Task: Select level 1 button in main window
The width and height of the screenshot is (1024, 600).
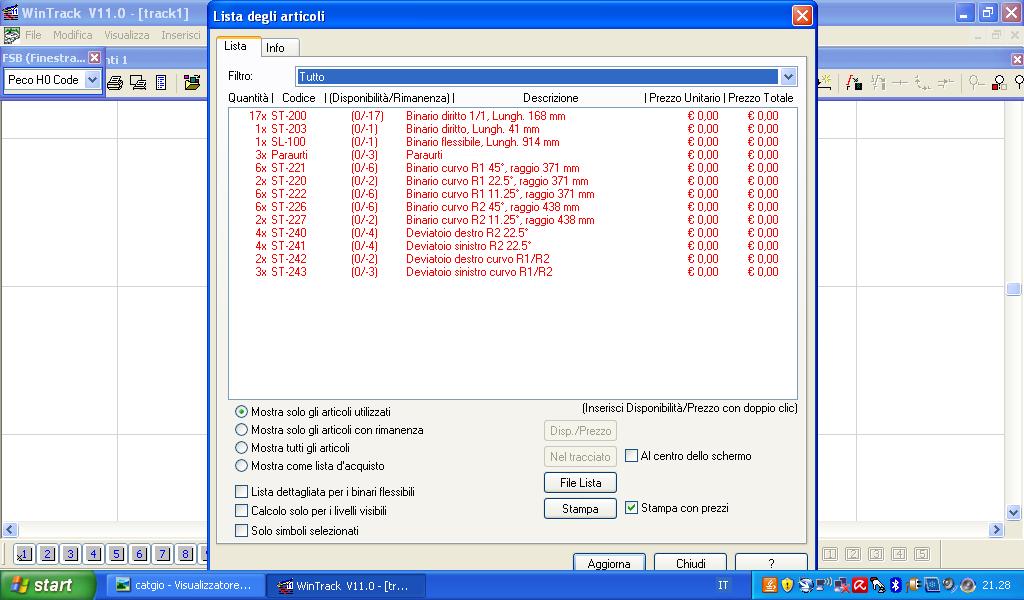Action: (x=24, y=554)
